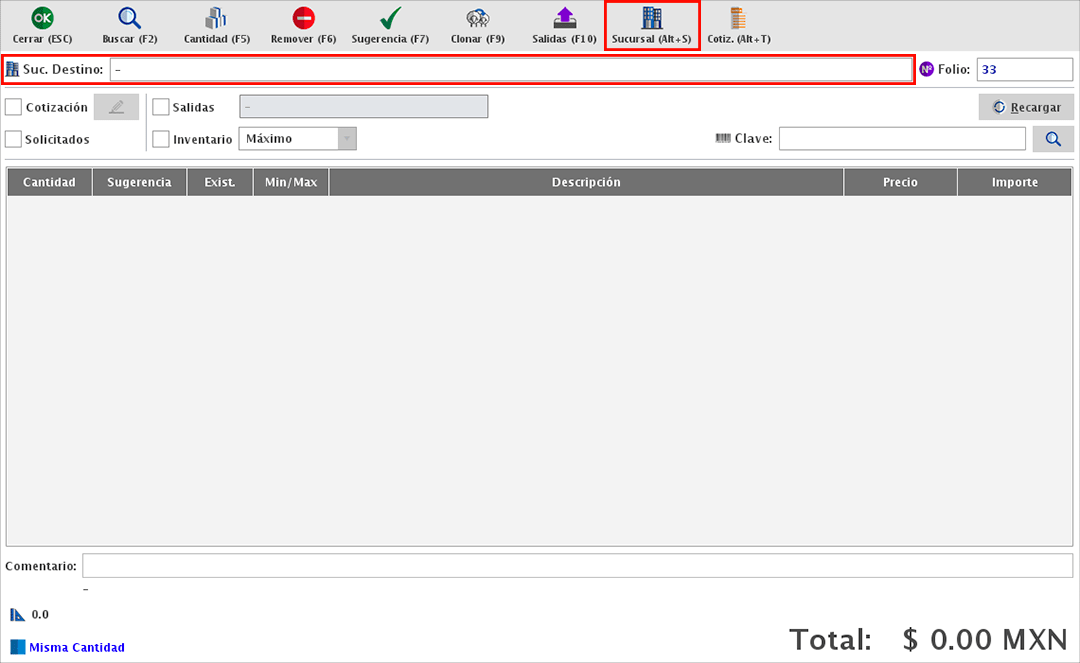This screenshot has width=1080, height=663.
Task: Check the Salidas checkbox
Action: pos(161,107)
